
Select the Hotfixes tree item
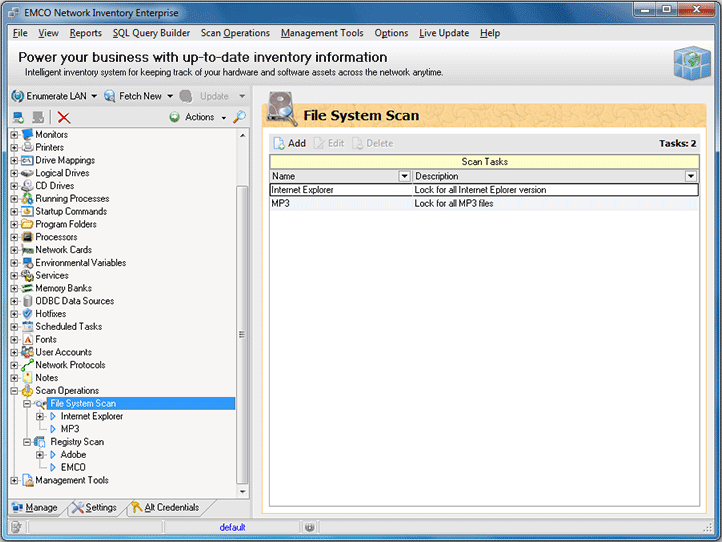click(52, 314)
